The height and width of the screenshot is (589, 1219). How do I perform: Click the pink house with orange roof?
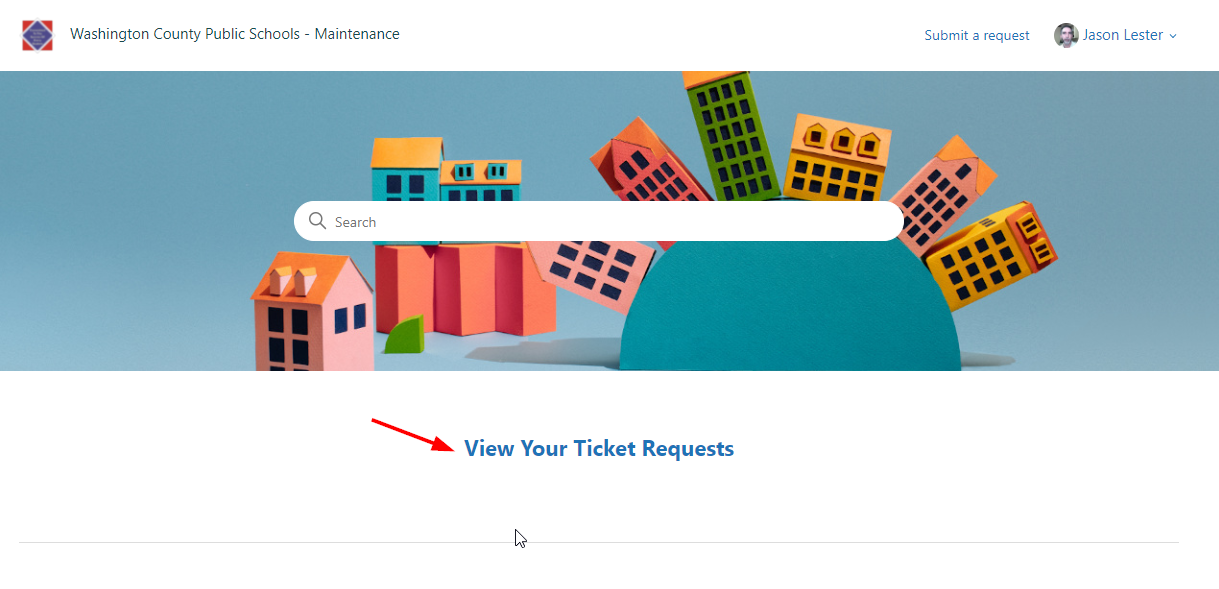click(x=312, y=311)
